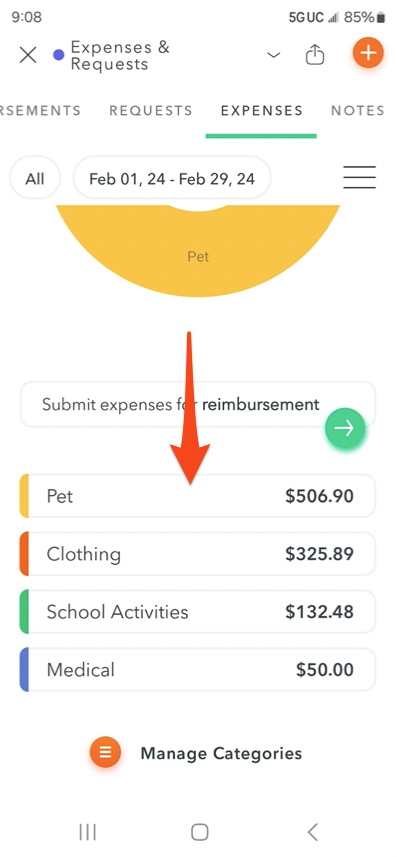Close the Expenses & Requests screen

coord(28,55)
